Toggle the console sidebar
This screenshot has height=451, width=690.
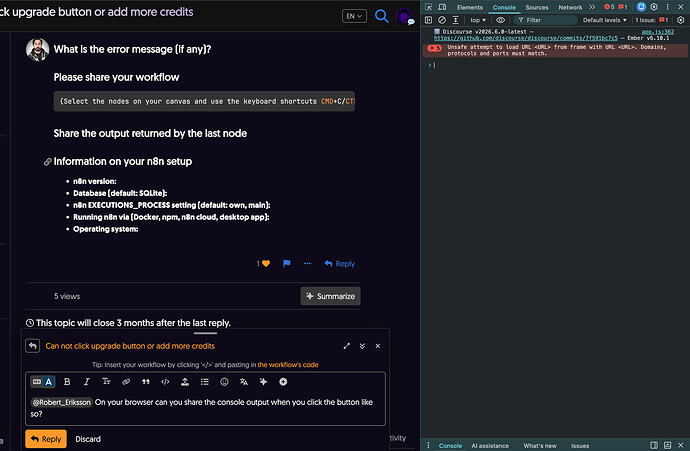[x=428, y=20]
